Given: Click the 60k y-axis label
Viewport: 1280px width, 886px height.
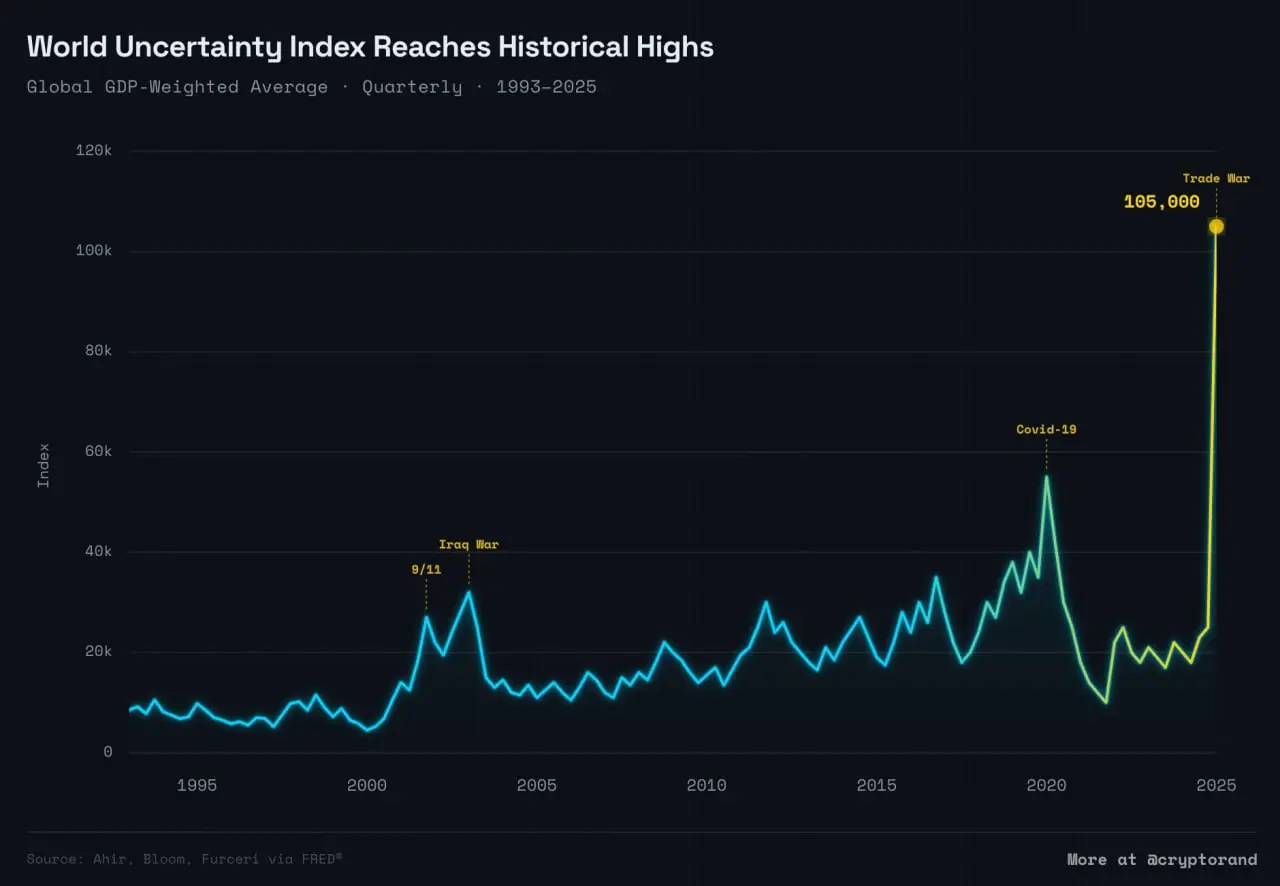Looking at the screenshot, I should coord(97,451).
